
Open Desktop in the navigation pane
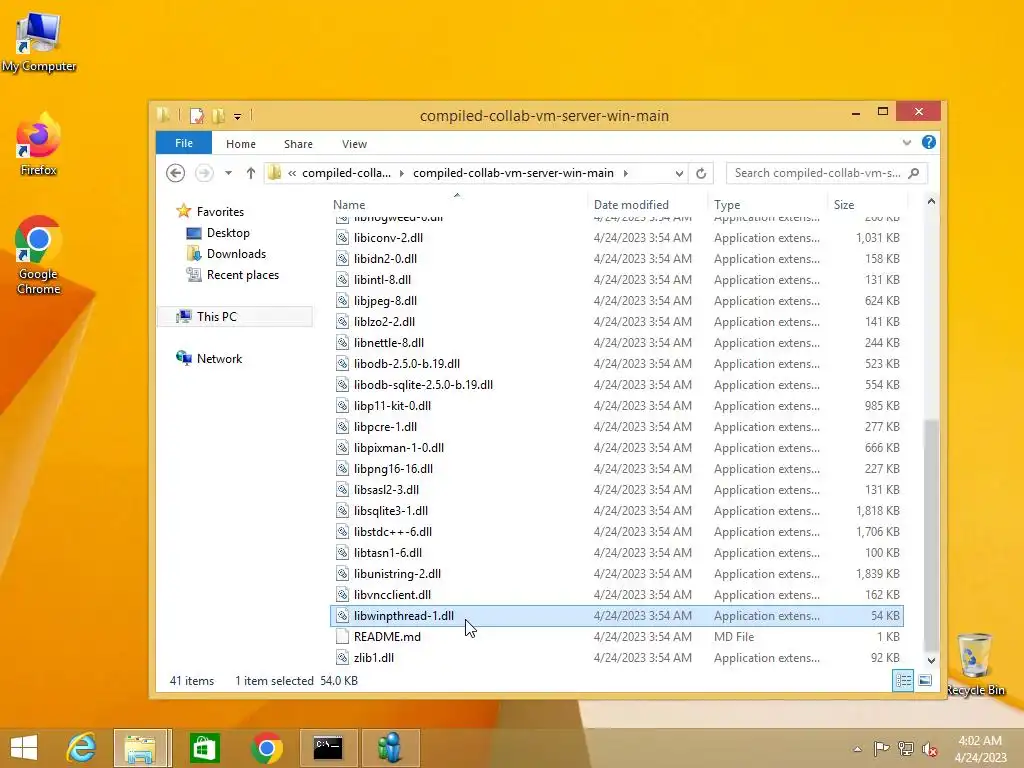click(228, 232)
